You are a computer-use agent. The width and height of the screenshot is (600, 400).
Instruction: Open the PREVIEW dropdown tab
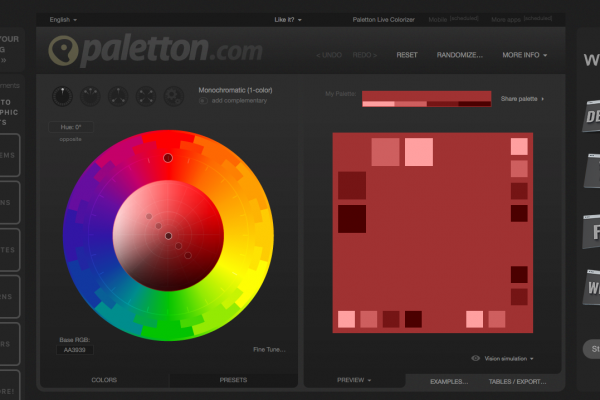[354, 380]
